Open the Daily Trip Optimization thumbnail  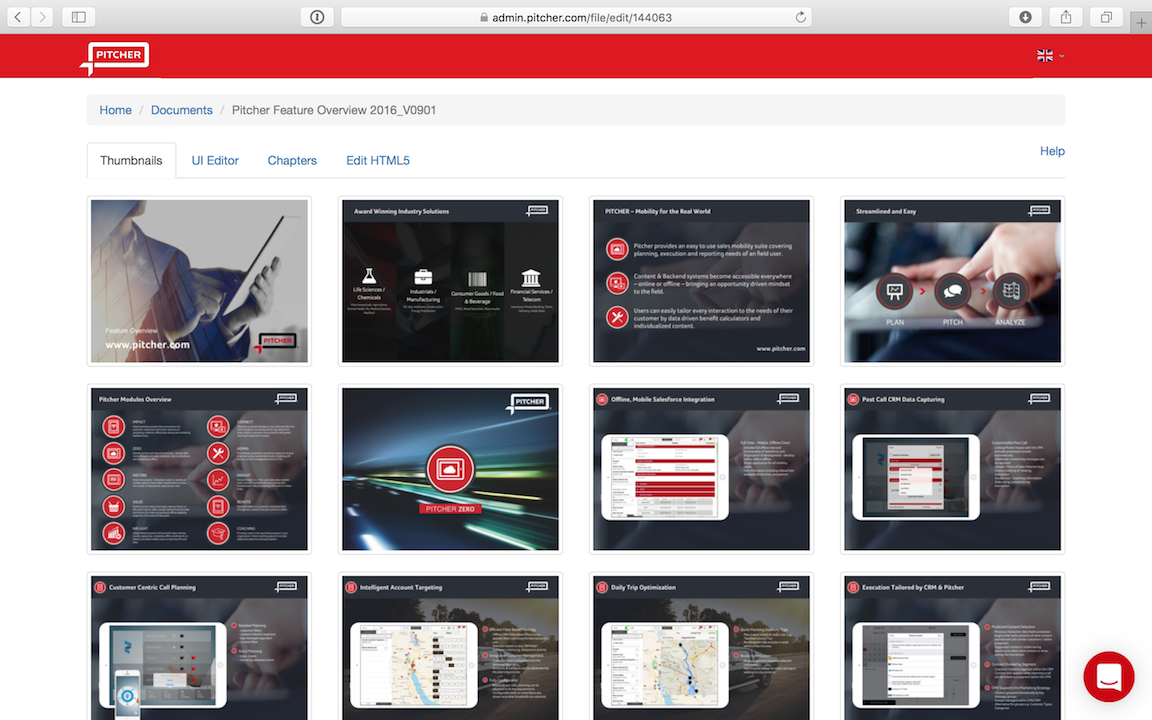point(702,647)
